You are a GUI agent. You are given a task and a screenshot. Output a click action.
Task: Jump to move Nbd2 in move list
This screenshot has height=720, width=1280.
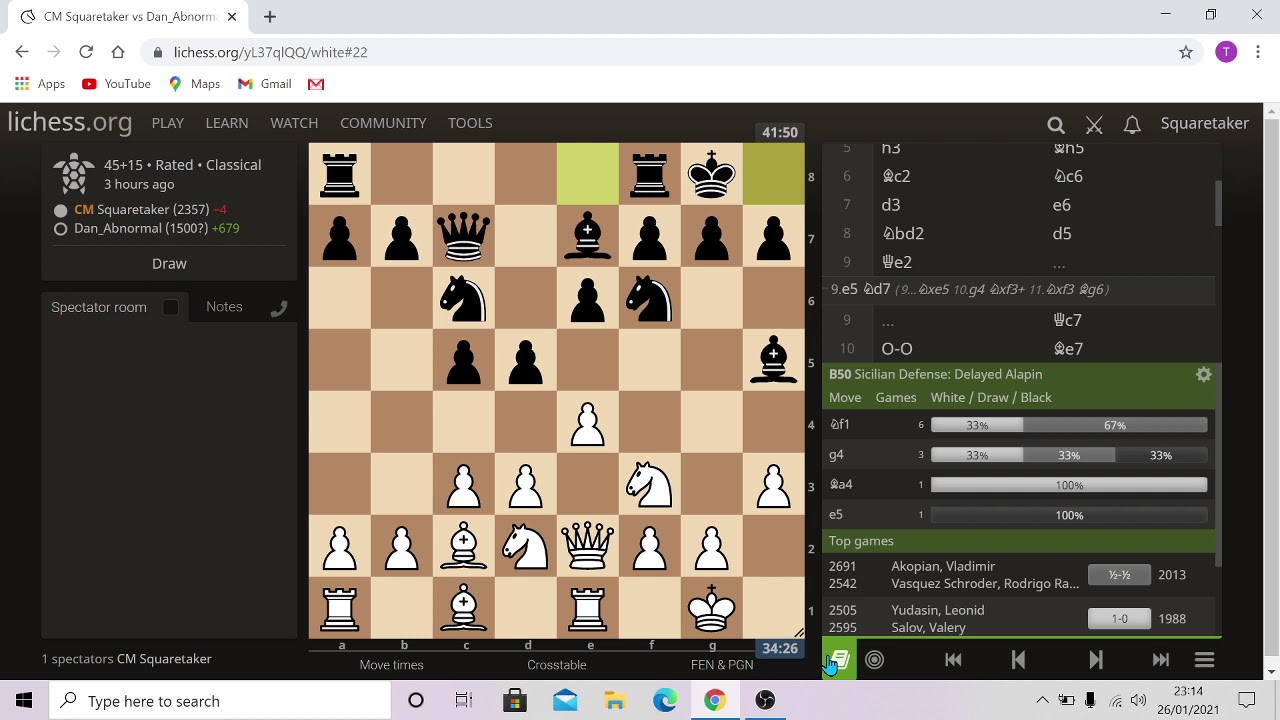tap(902, 233)
